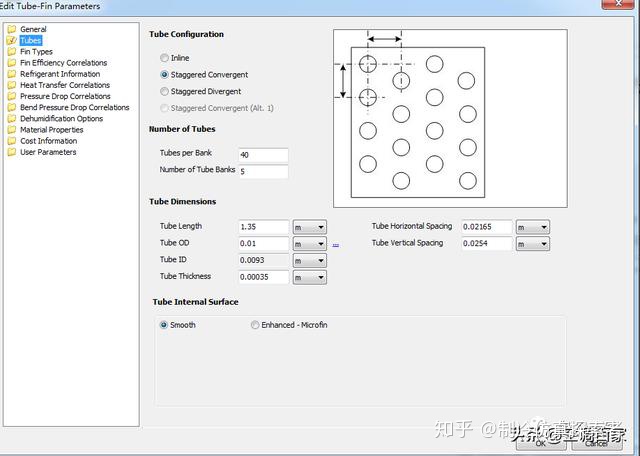Open Tube OD unit dropdown
Image resolution: width=640 pixels, height=456 pixels.
pos(310,244)
